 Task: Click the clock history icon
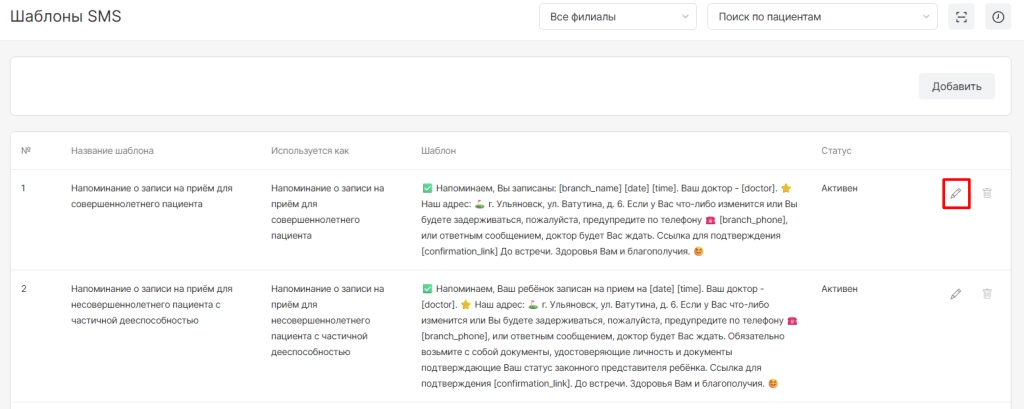pyautogui.click(x=997, y=17)
